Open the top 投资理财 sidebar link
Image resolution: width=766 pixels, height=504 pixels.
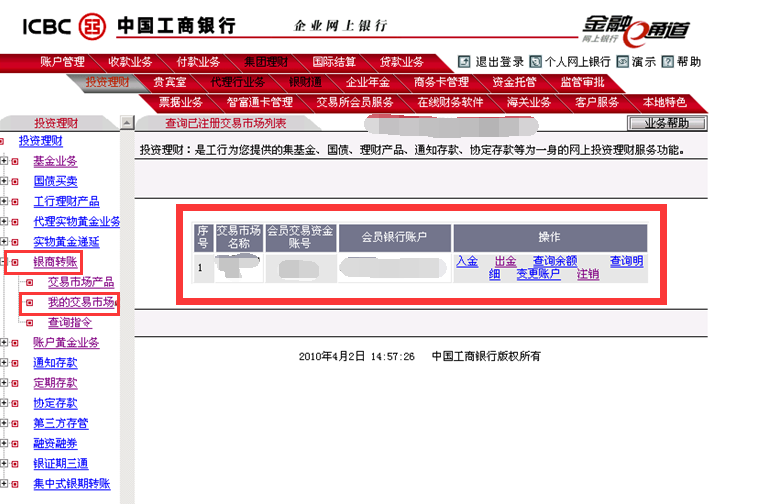(41, 141)
